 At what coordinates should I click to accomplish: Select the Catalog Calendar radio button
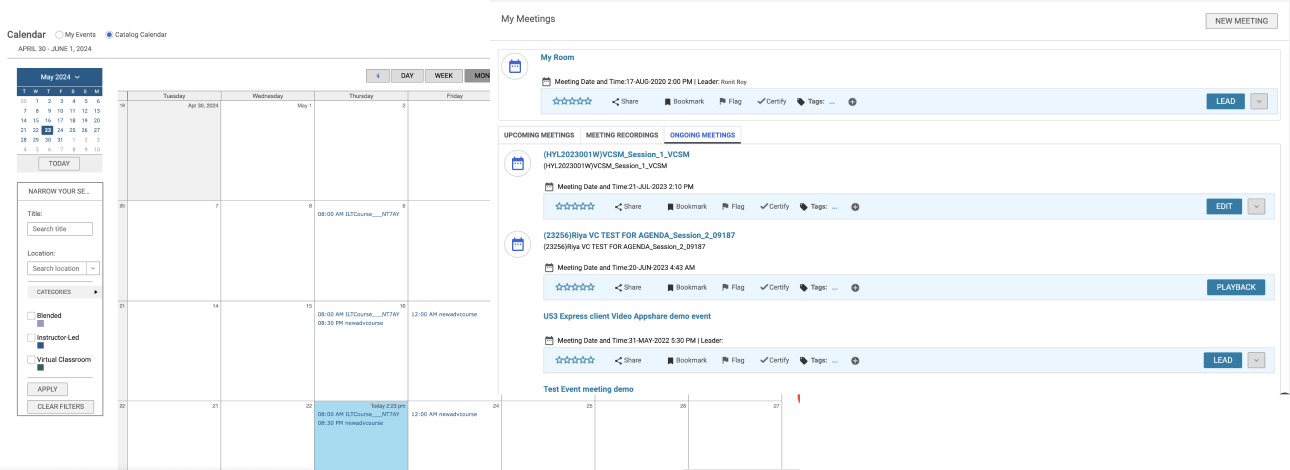pos(109,34)
